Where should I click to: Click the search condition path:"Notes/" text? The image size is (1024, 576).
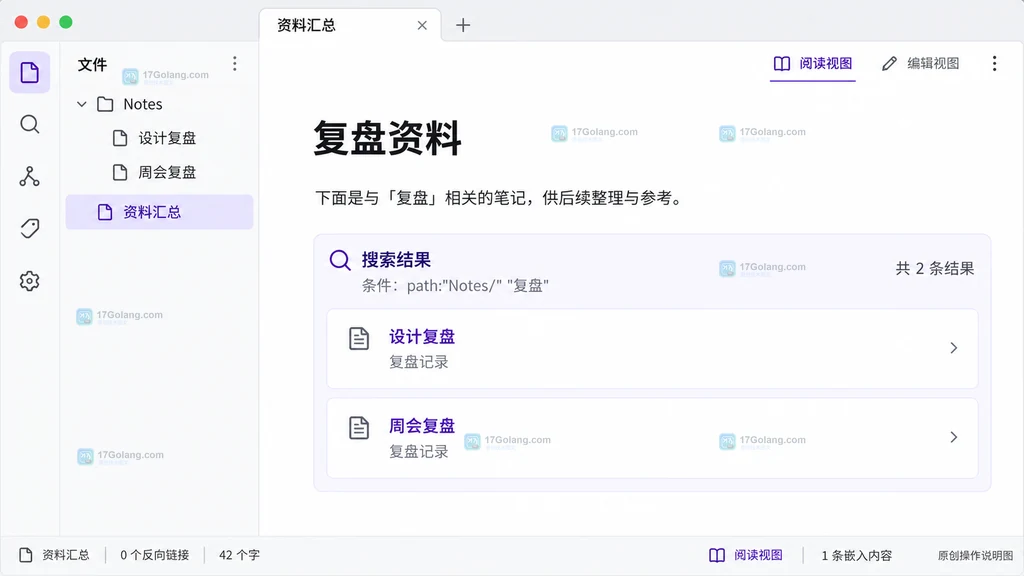(455, 286)
